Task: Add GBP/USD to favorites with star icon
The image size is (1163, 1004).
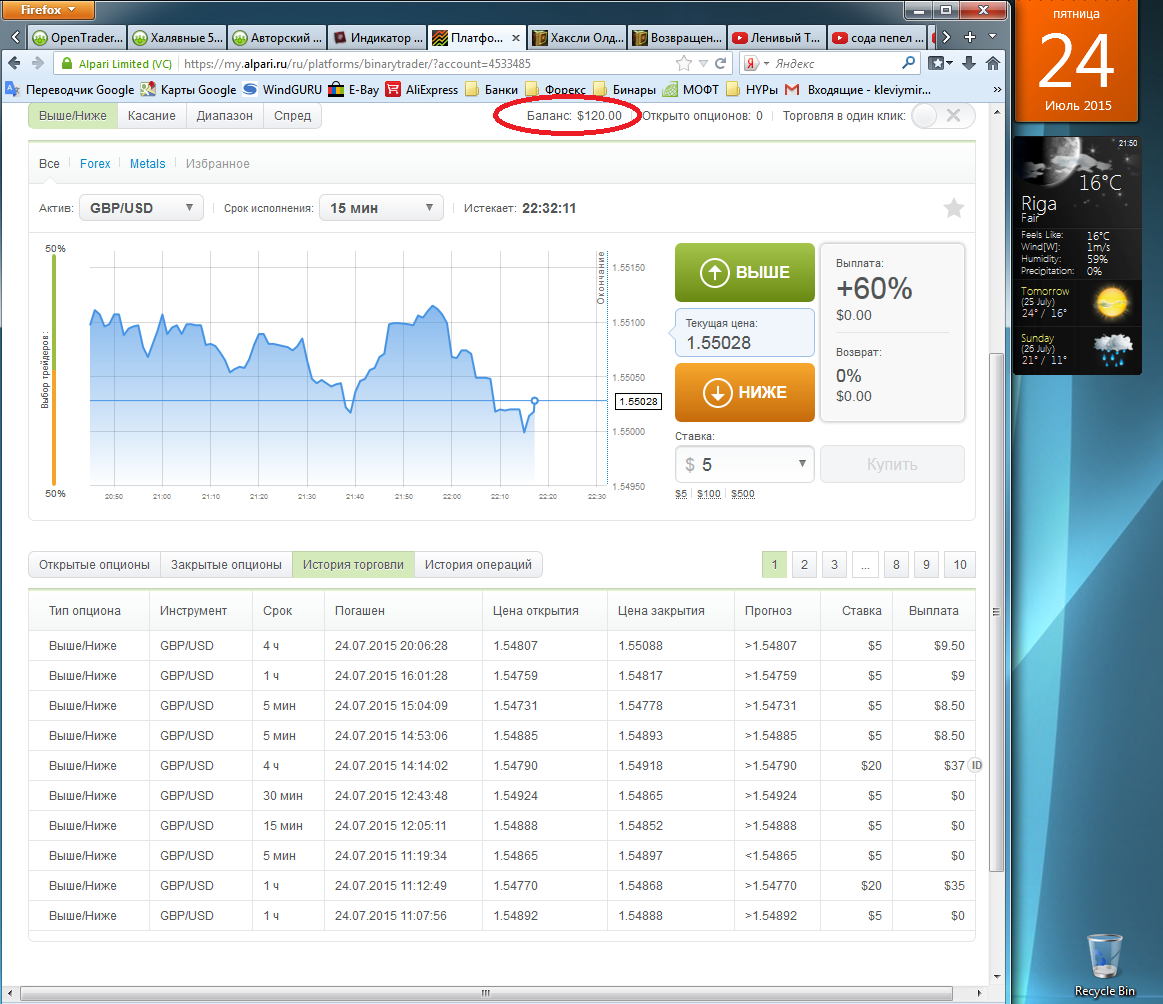Action: pyautogui.click(x=954, y=208)
